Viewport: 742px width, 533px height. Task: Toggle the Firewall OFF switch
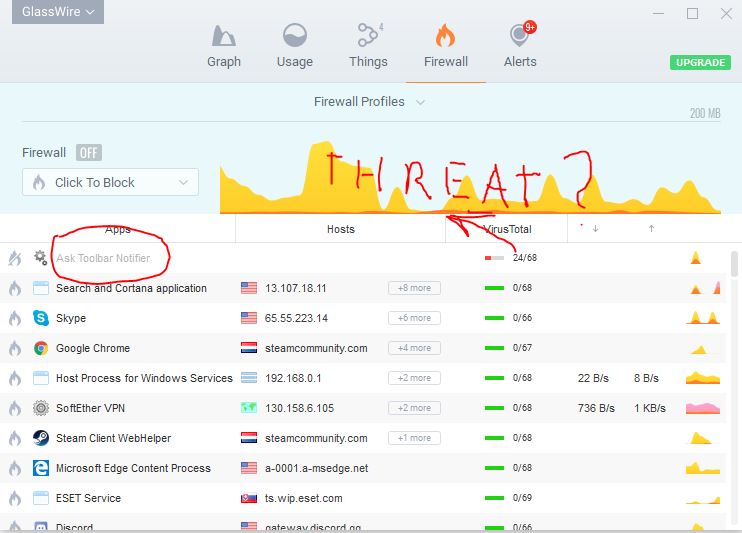click(x=89, y=153)
